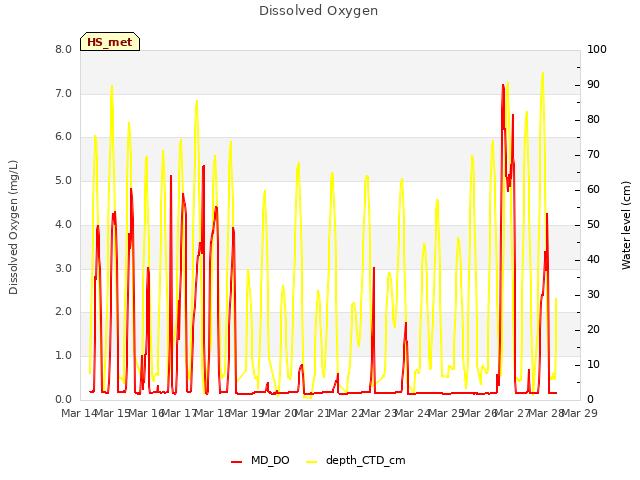
Task: Click the HS_met label box
Action: [110, 42]
